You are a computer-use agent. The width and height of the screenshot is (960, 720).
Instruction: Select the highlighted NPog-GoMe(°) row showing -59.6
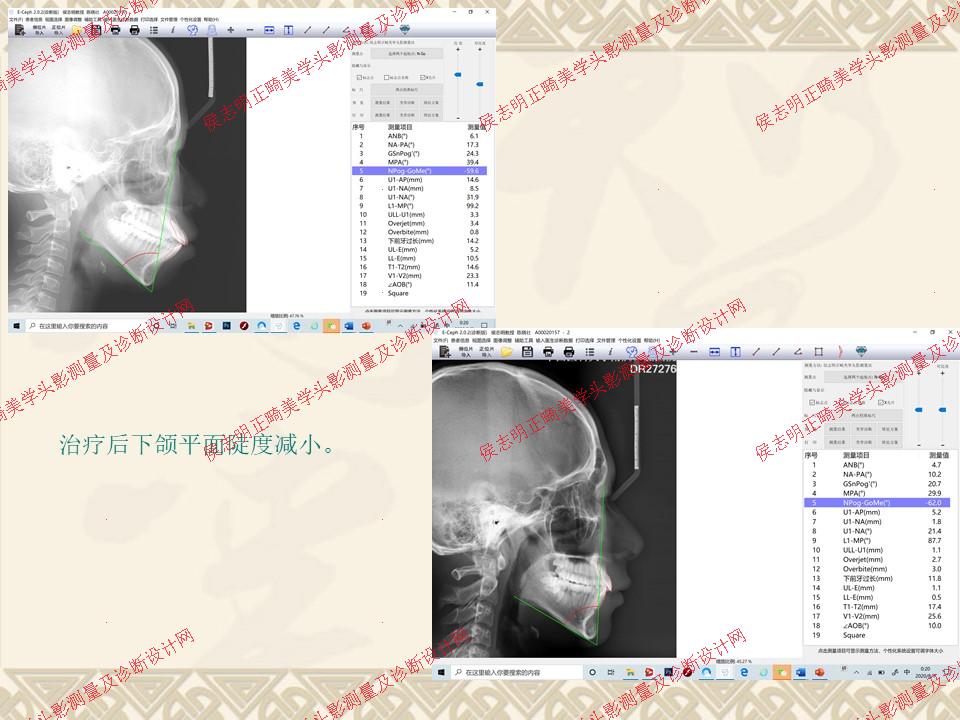click(419, 171)
